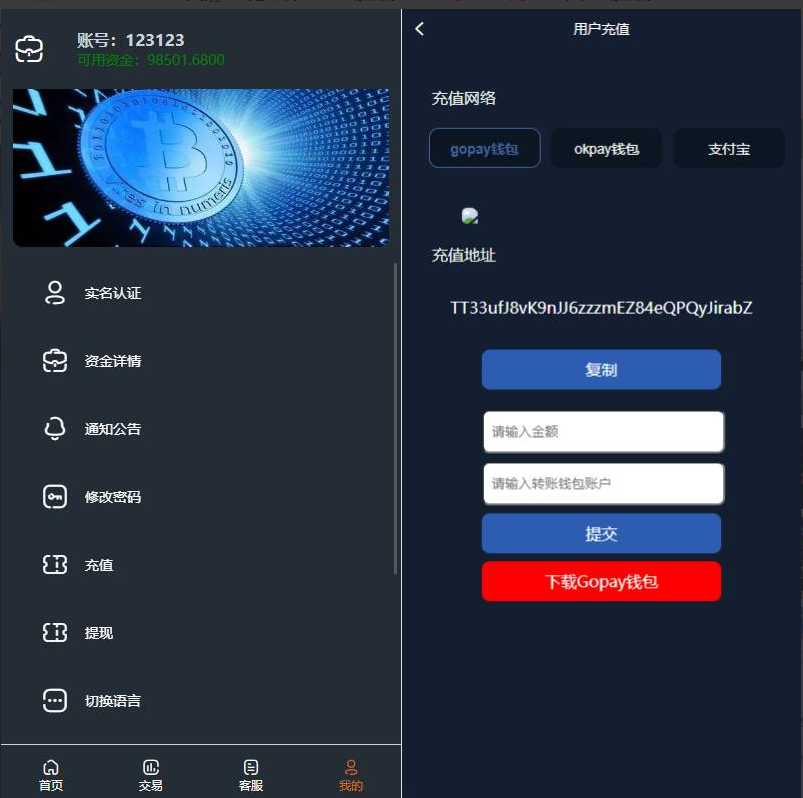Click the 修改密码 key icon

[55, 497]
